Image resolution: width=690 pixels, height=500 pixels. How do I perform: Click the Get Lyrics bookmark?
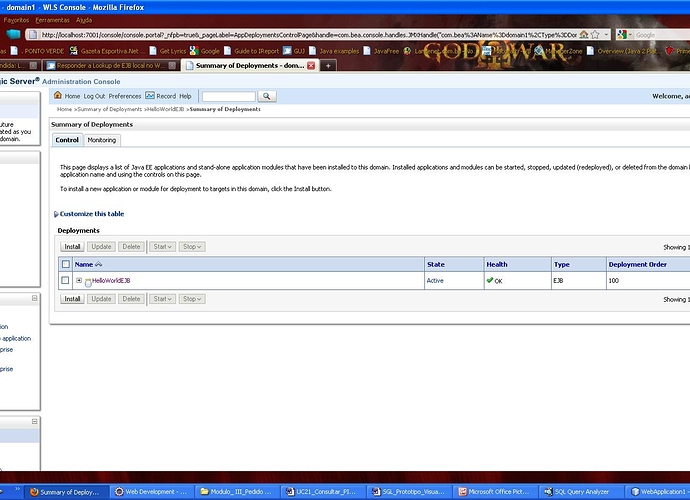pos(168,51)
